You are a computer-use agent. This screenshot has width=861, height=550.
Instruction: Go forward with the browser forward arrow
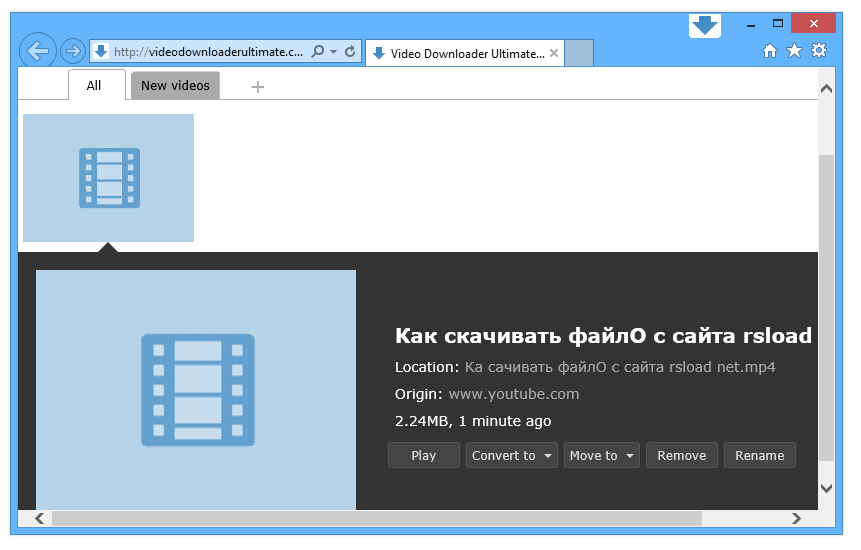pyautogui.click(x=72, y=52)
